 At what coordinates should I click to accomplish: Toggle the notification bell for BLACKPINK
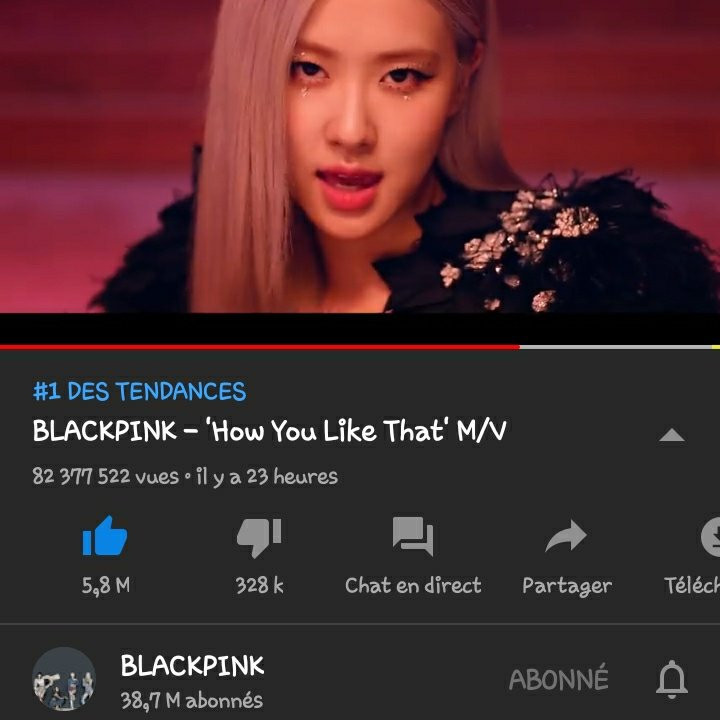[x=671, y=679]
